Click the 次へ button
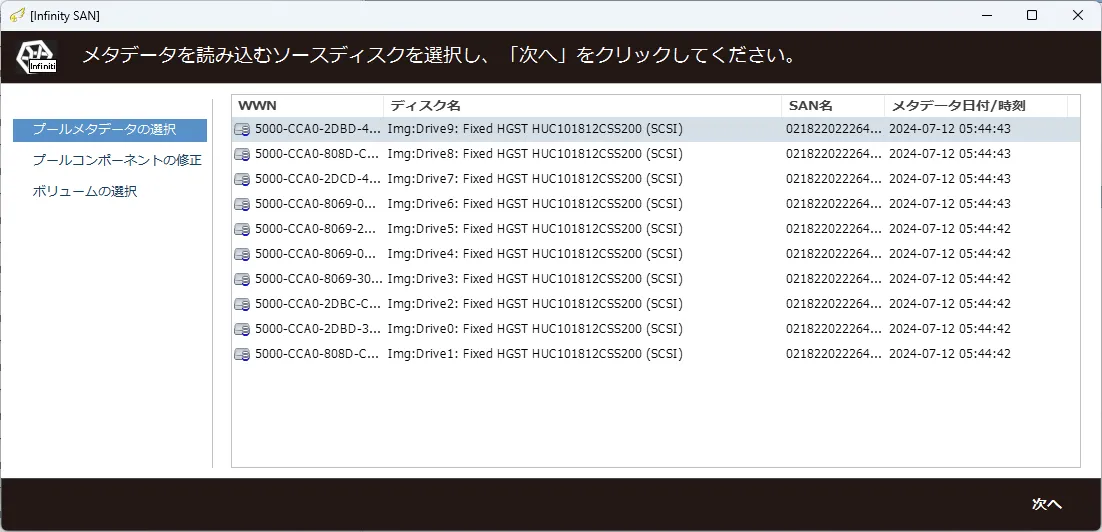The width and height of the screenshot is (1102, 532). click(x=1046, y=504)
